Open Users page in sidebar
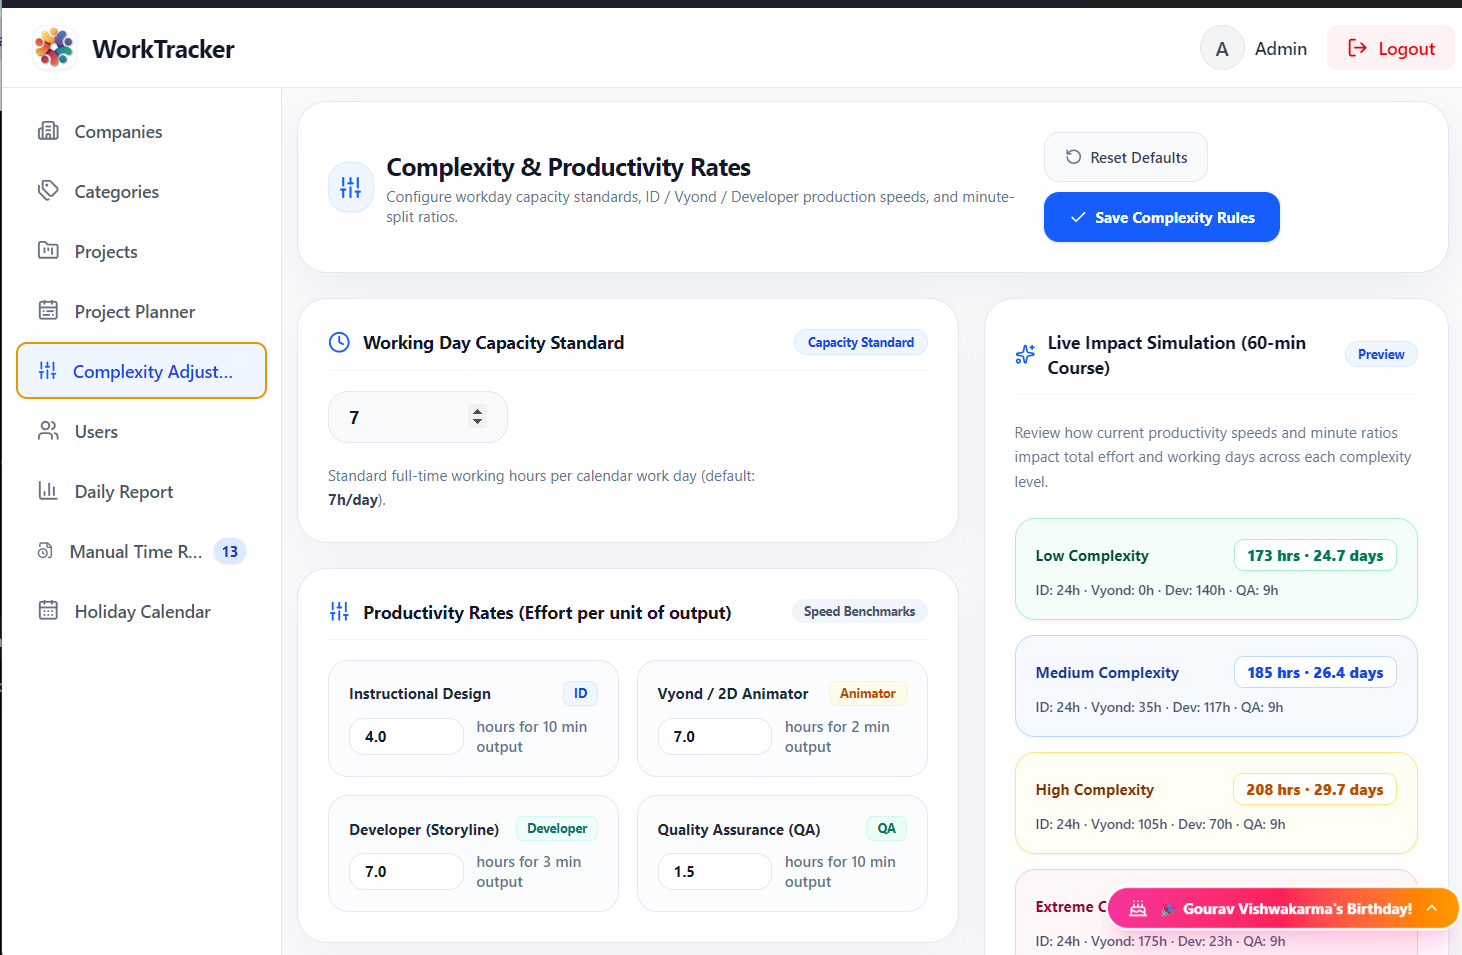This screenshot has width=1462, height=955. click(141, 431)
